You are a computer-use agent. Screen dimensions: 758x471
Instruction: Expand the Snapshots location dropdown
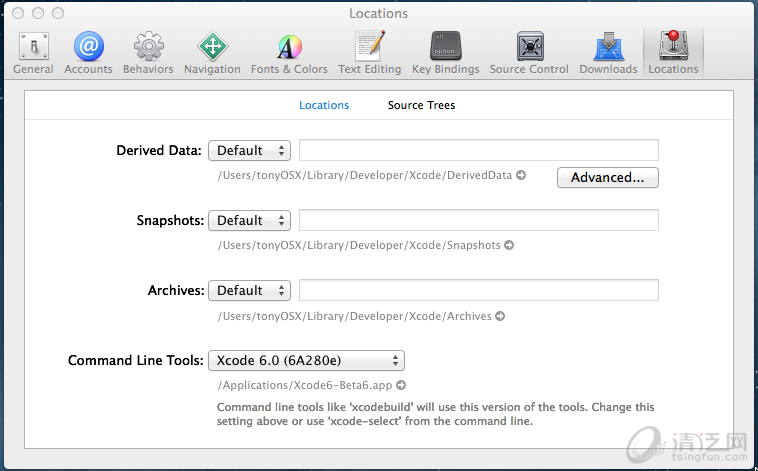[x=249, y=221]
